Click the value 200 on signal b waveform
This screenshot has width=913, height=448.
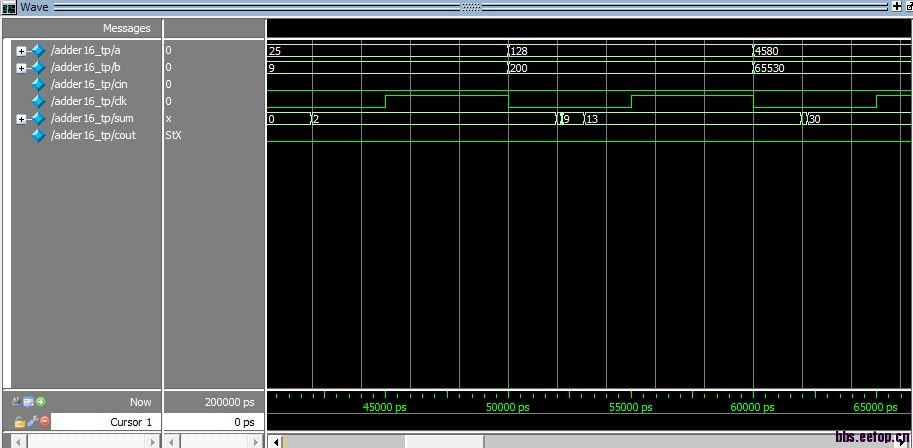click(518, 68)
